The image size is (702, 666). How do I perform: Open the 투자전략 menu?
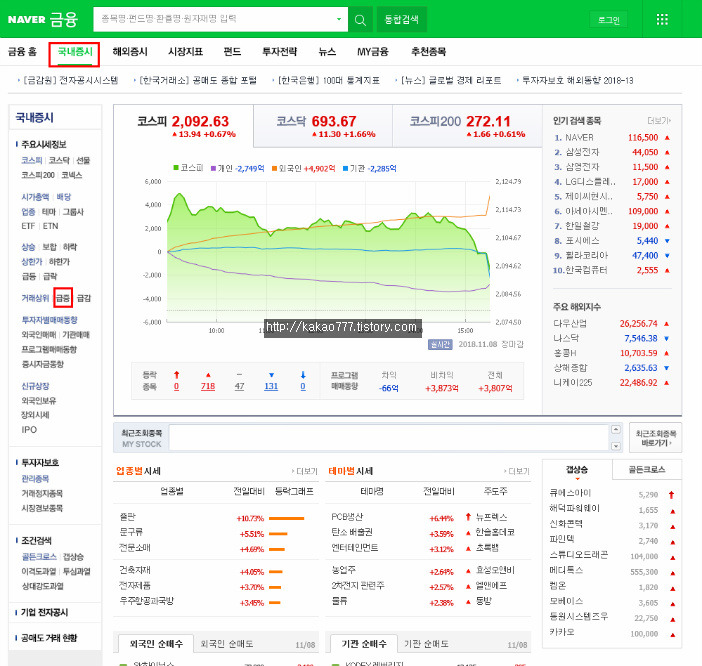click(x=279, y=52)
